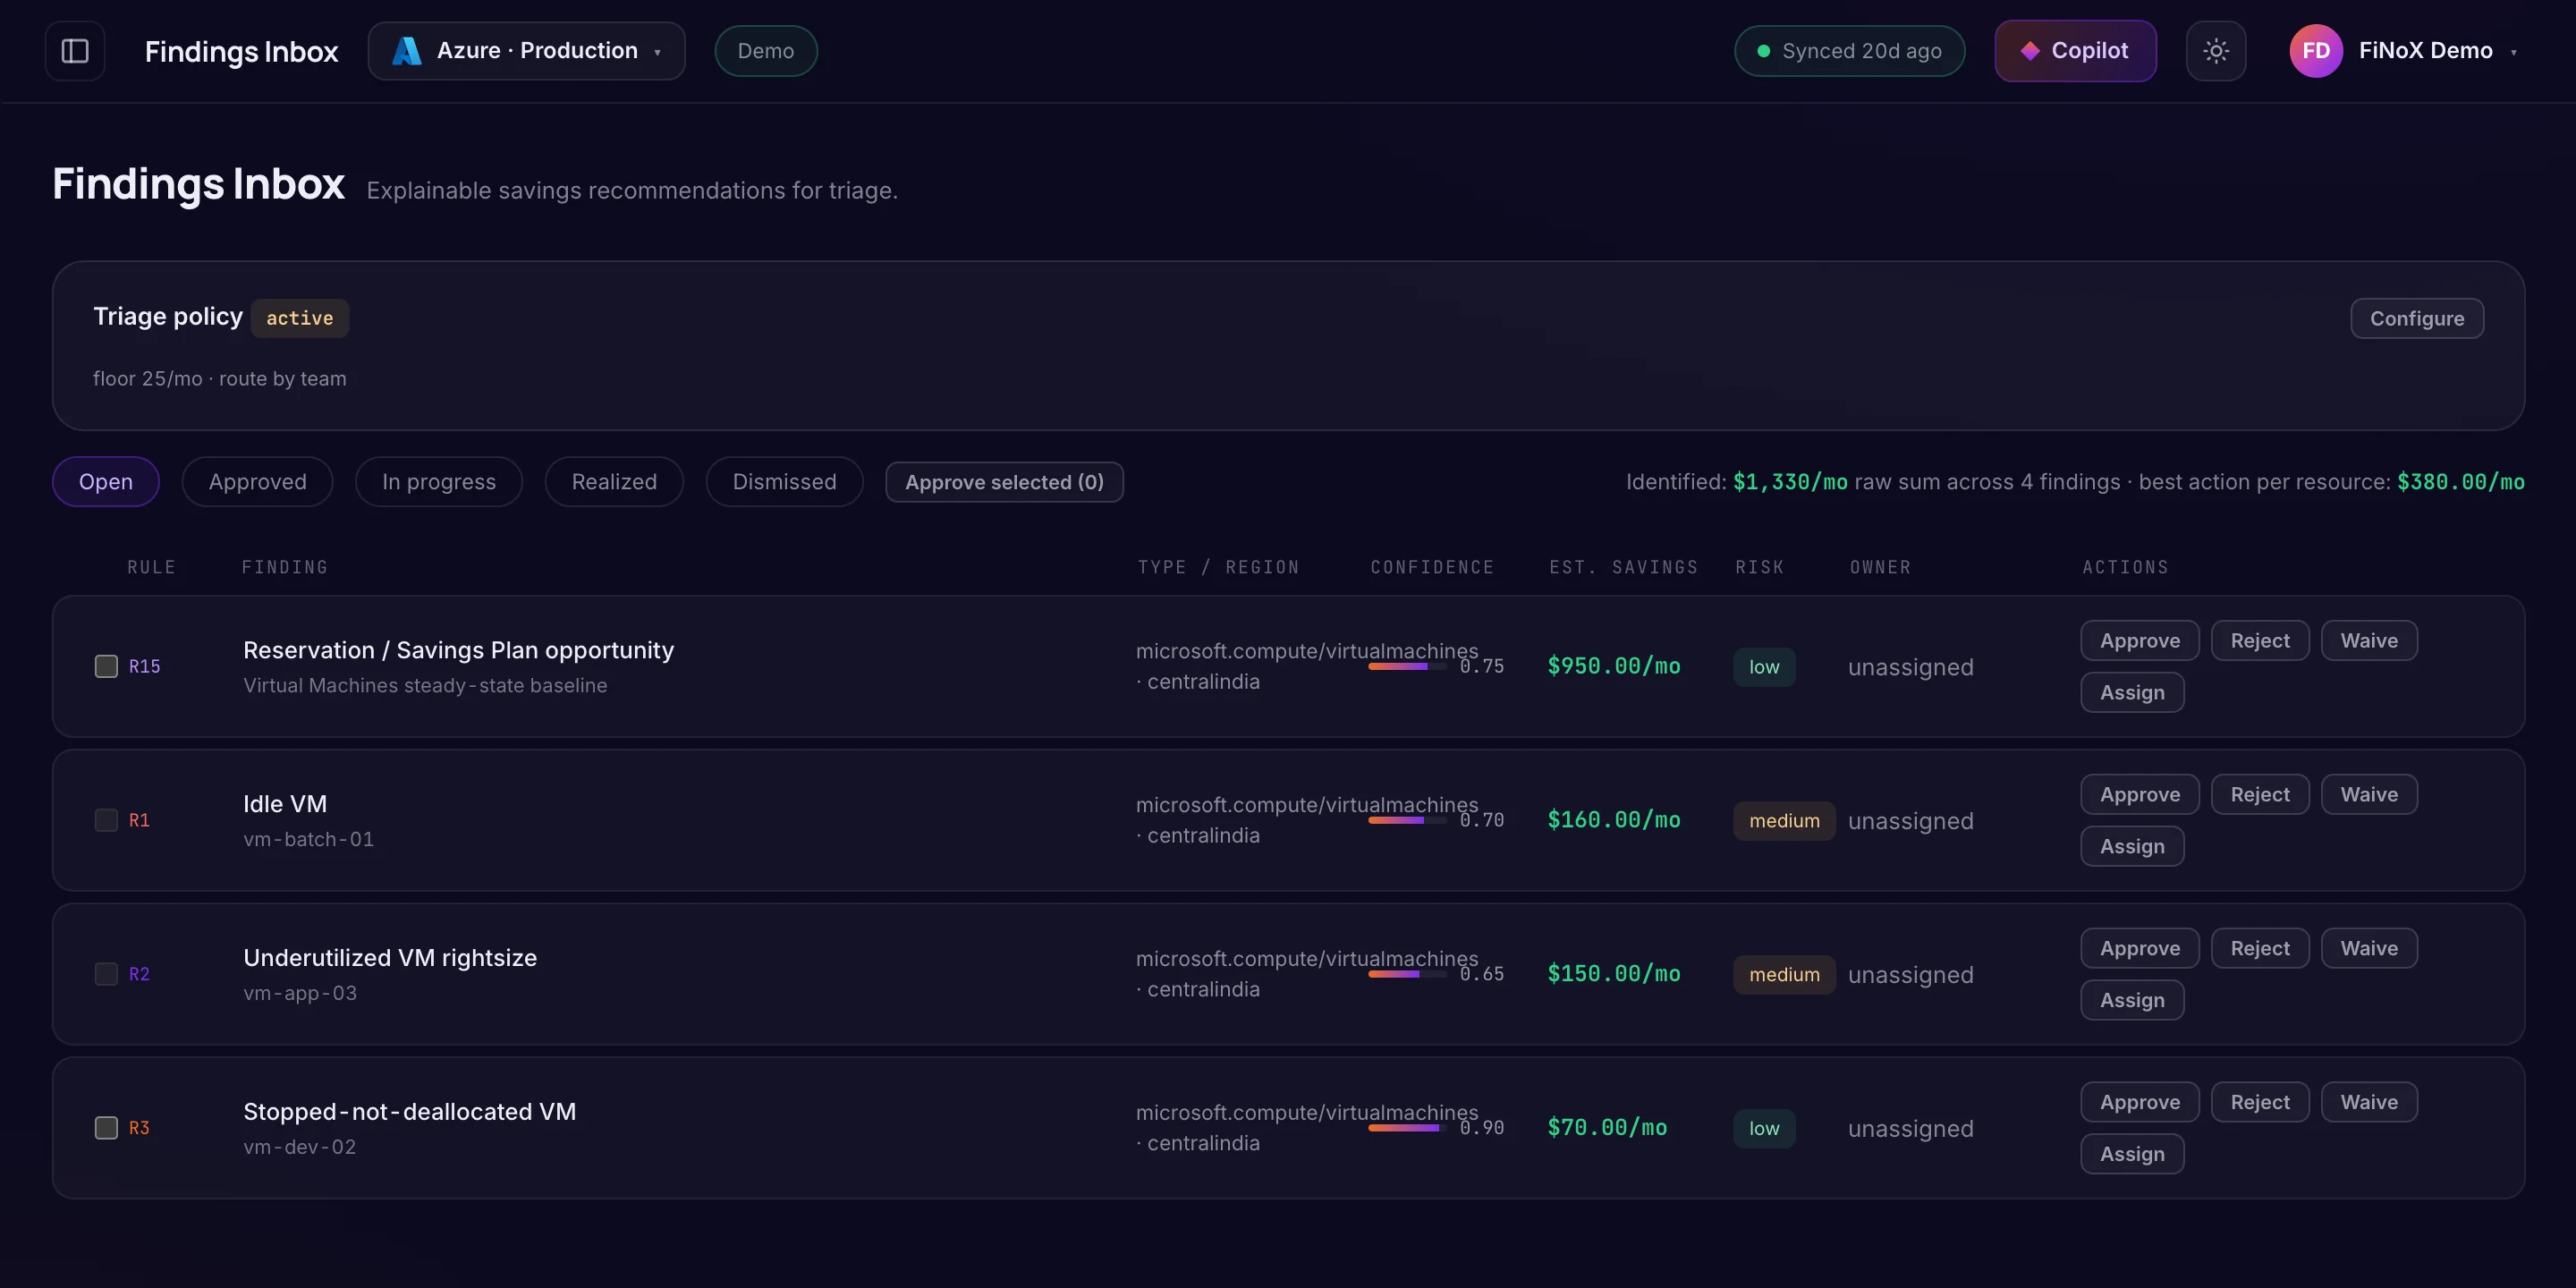Switch to the Dismissed tab
2576x1288 pixels.
tap(784, 482)
